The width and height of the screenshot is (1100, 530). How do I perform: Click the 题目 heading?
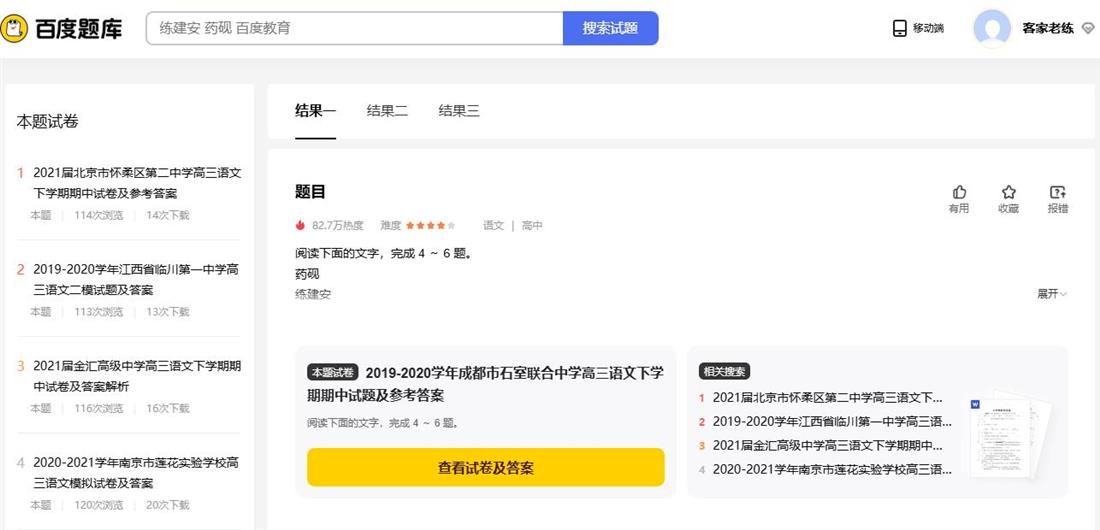point(310,192)
